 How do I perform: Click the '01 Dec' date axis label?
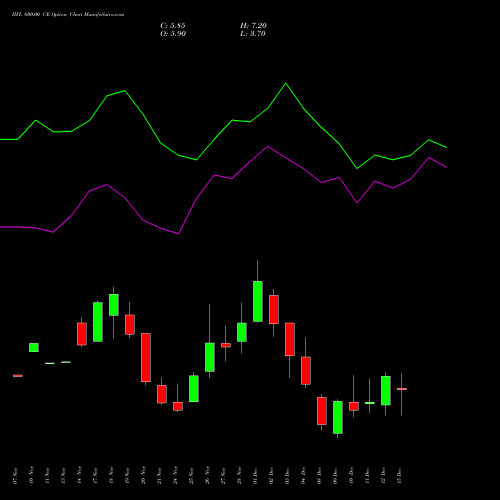(255, 476)
